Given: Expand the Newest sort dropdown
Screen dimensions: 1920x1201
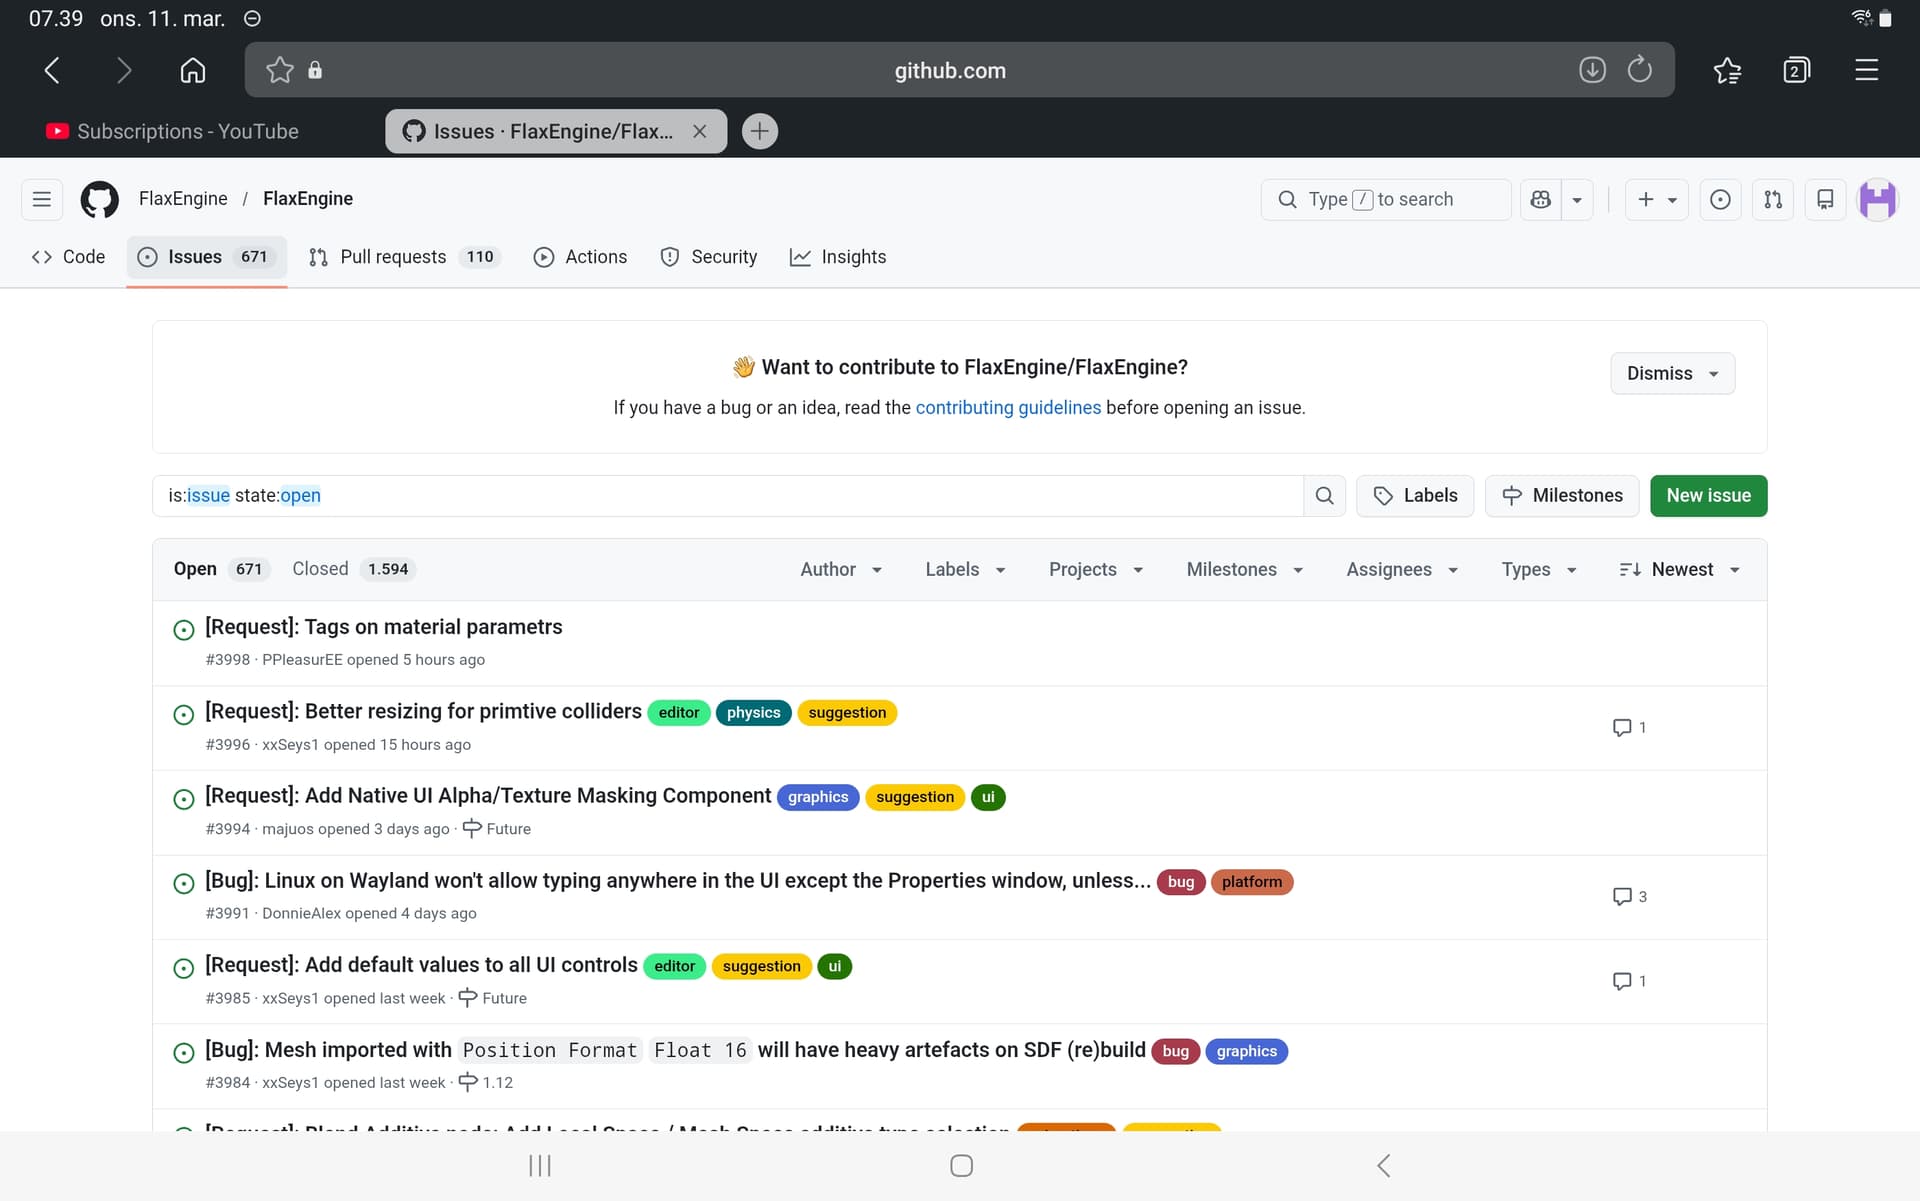Looking at the screenshot, I should 1680,569.
